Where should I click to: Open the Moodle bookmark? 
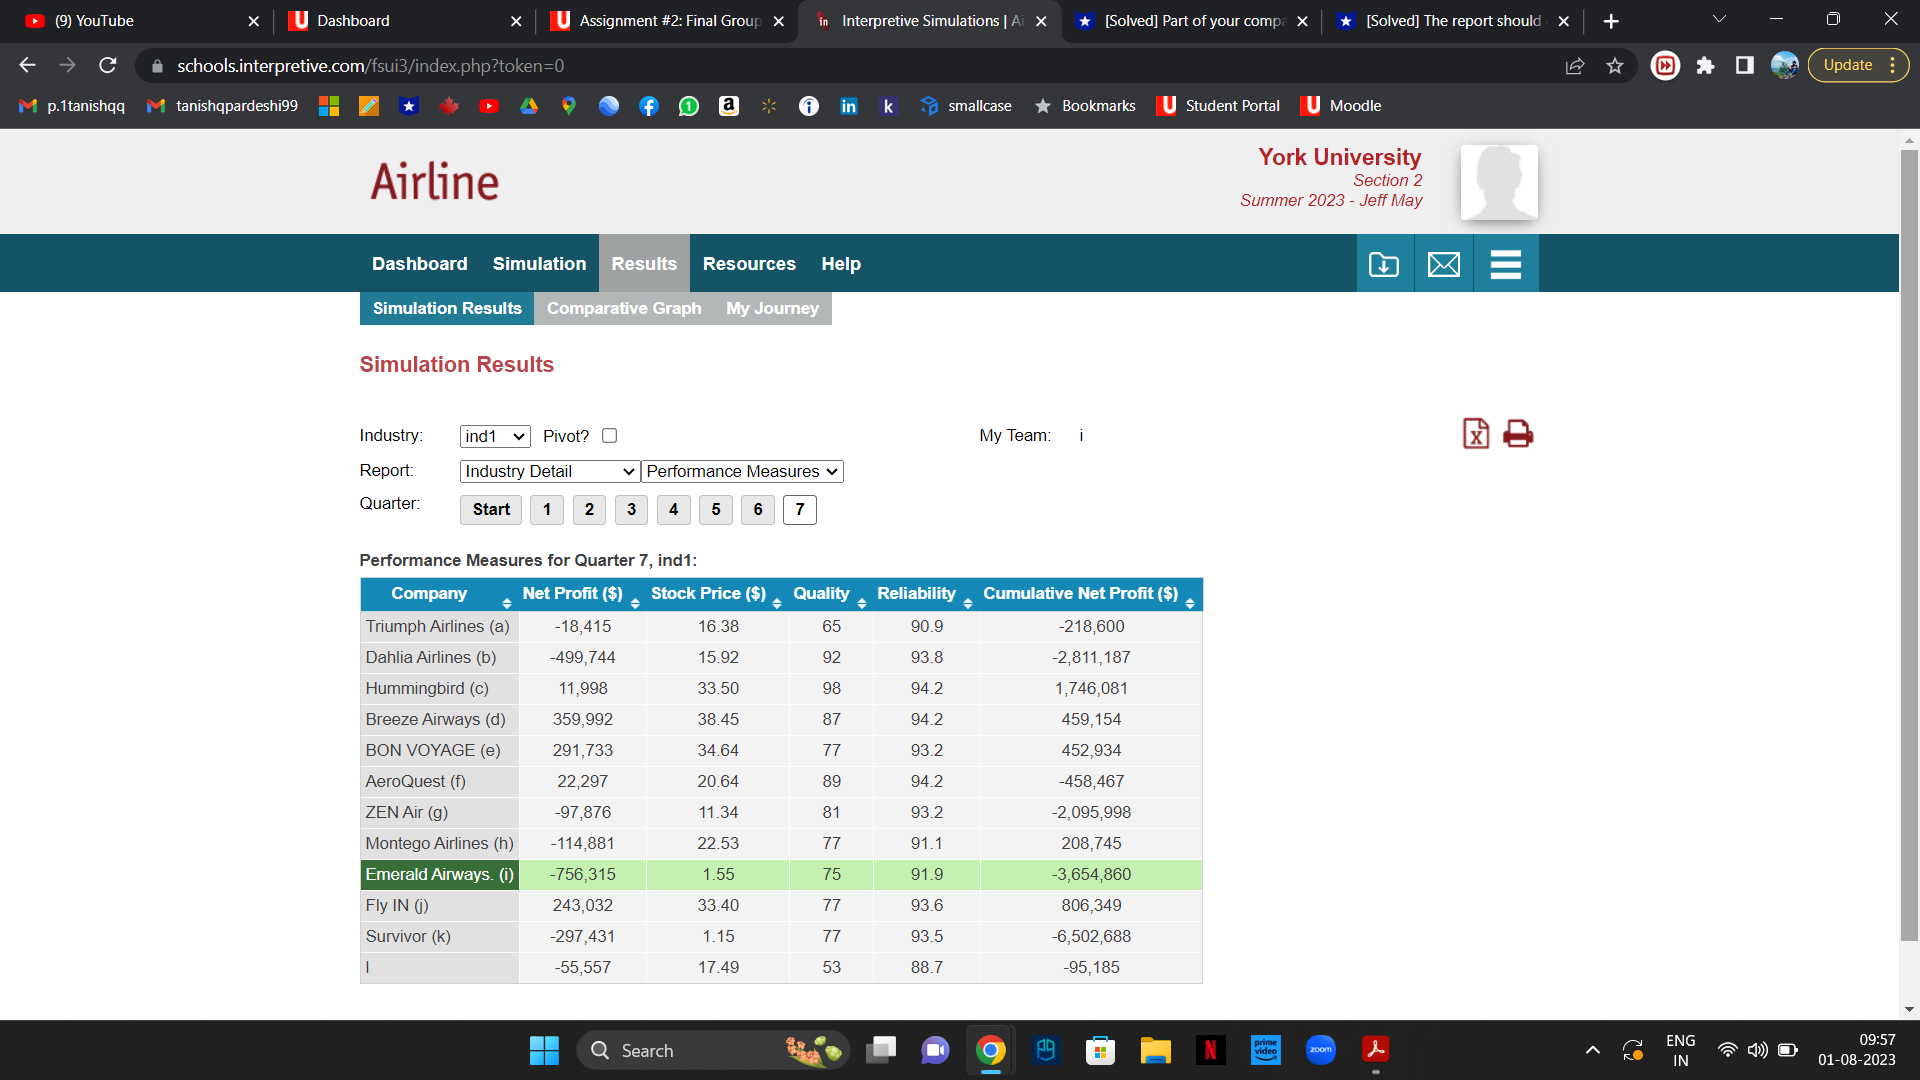(x=1341, y=106)
